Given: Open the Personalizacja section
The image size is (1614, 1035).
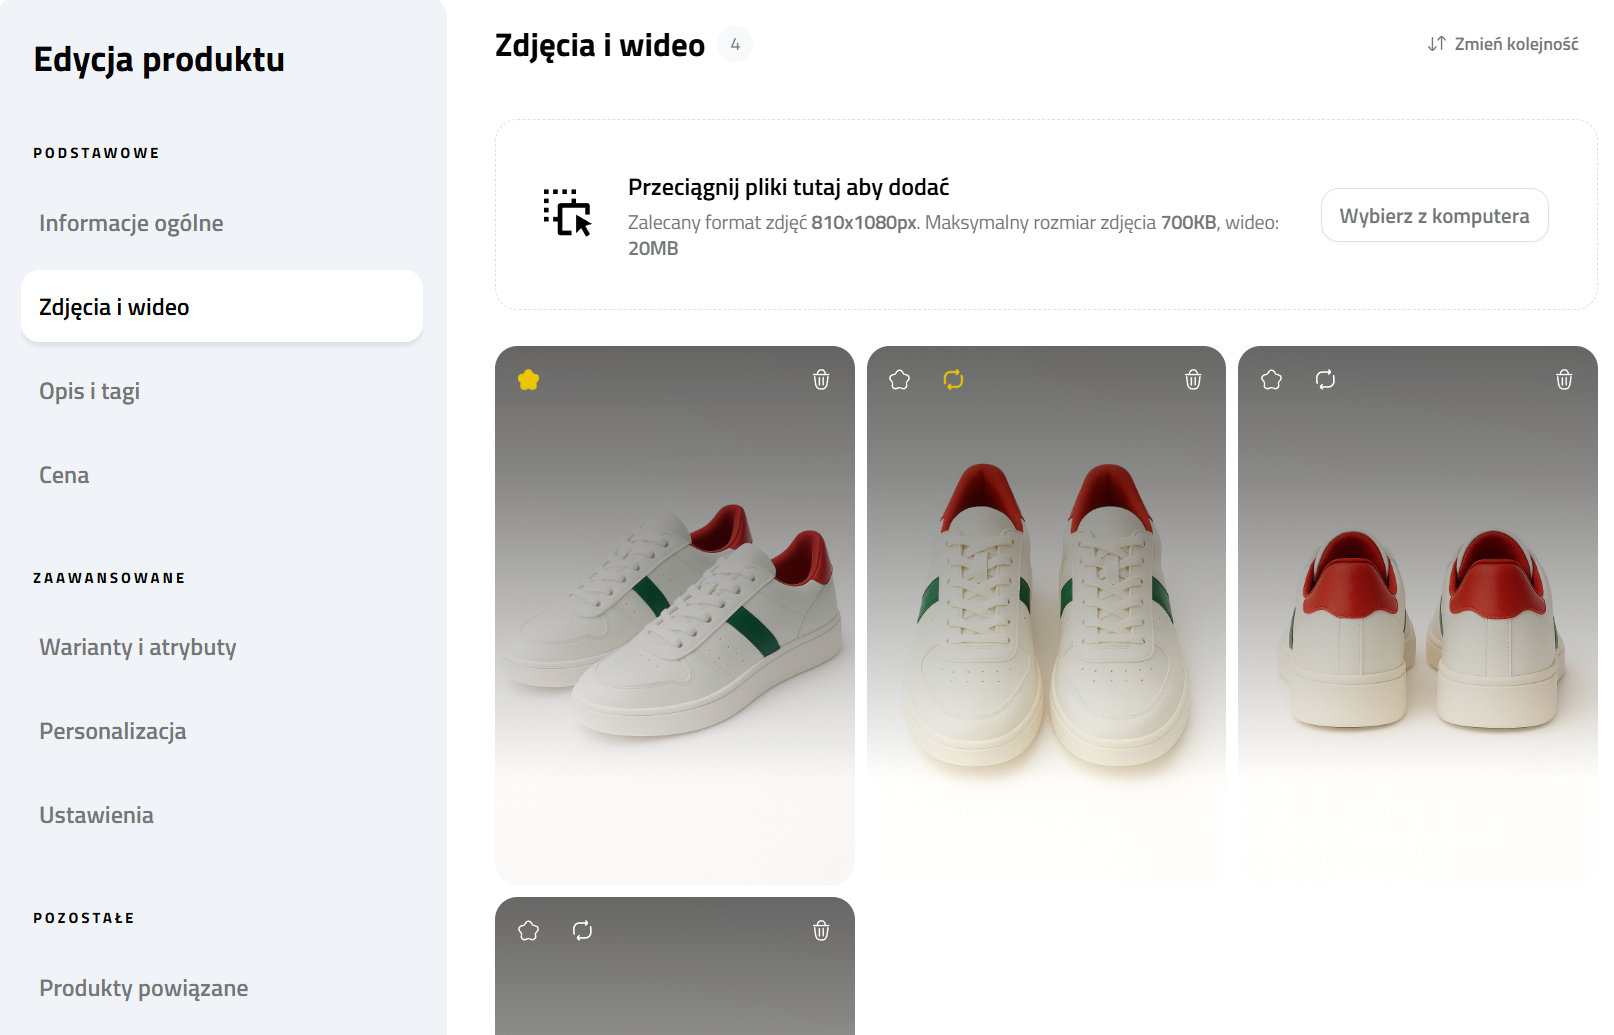Looking at the screenshot, I should click(113, 731).
